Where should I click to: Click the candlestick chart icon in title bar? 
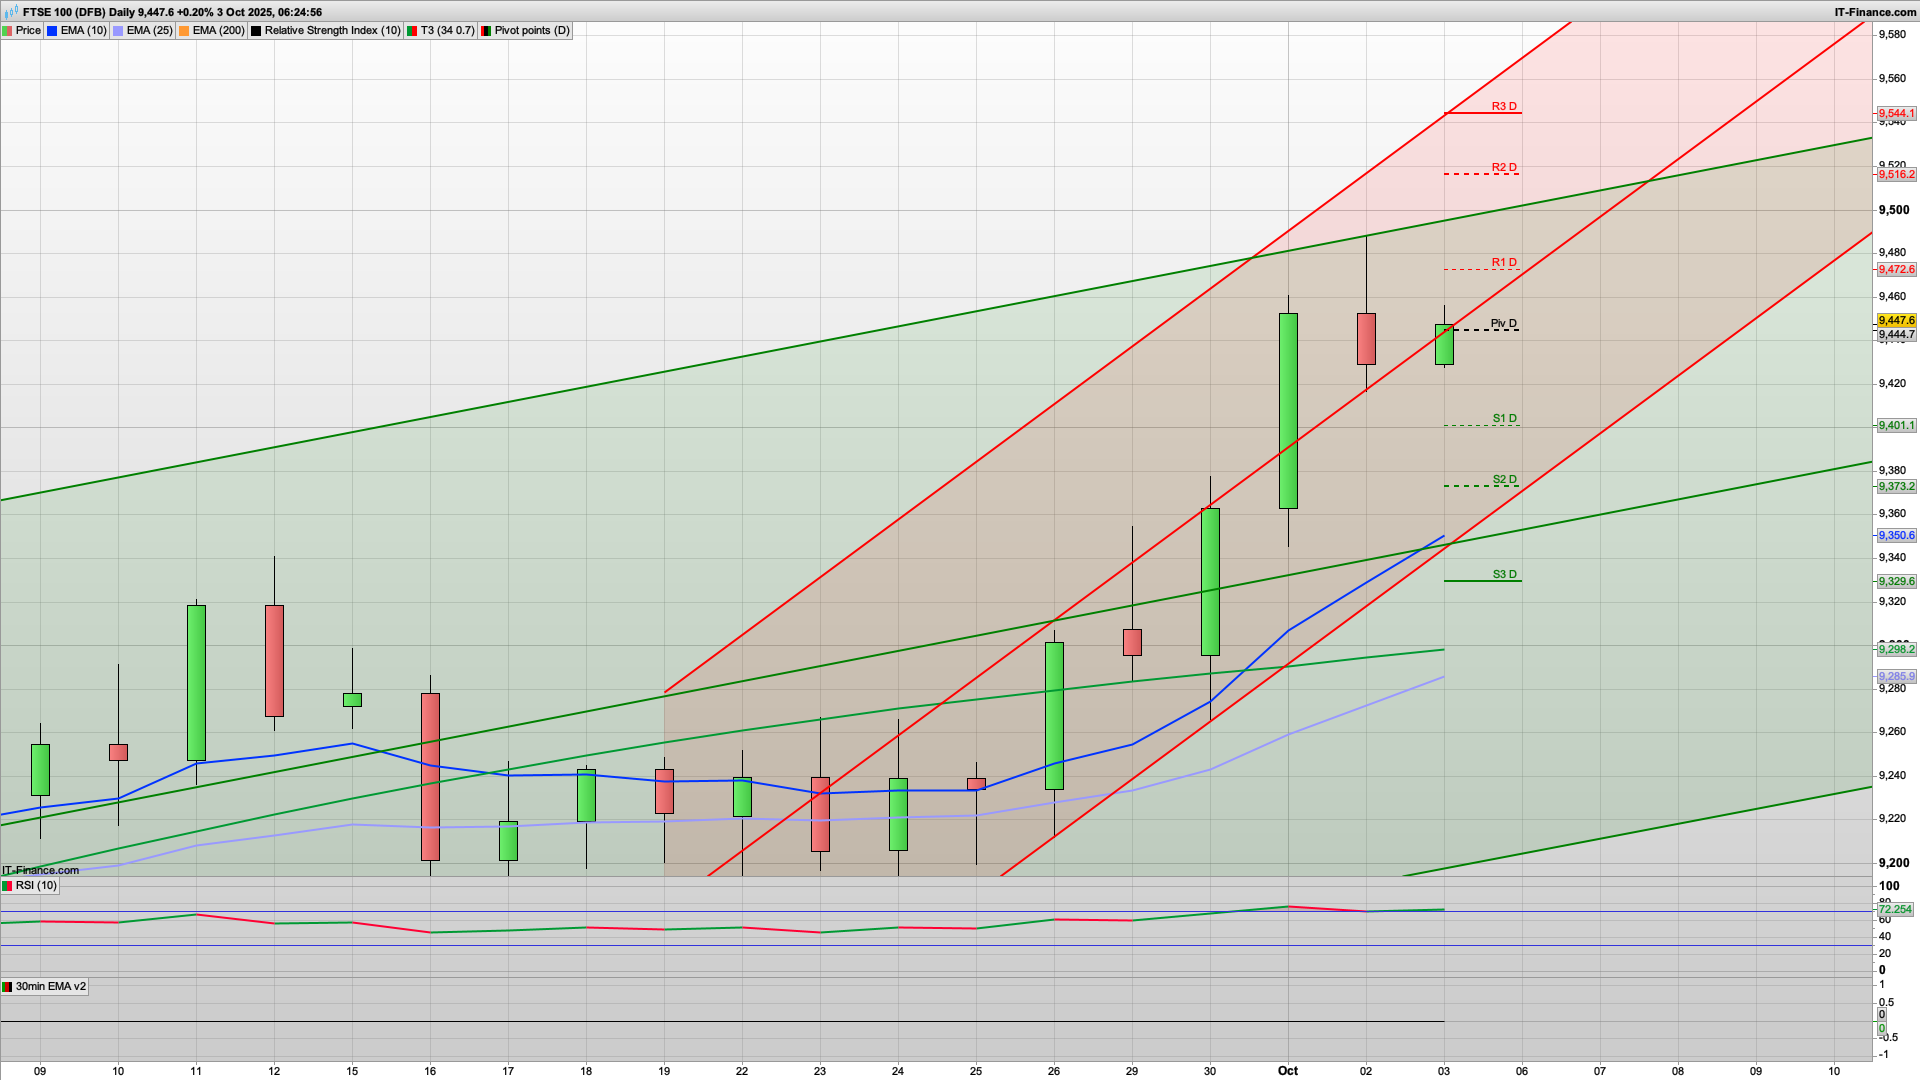(x=11, y=12)
